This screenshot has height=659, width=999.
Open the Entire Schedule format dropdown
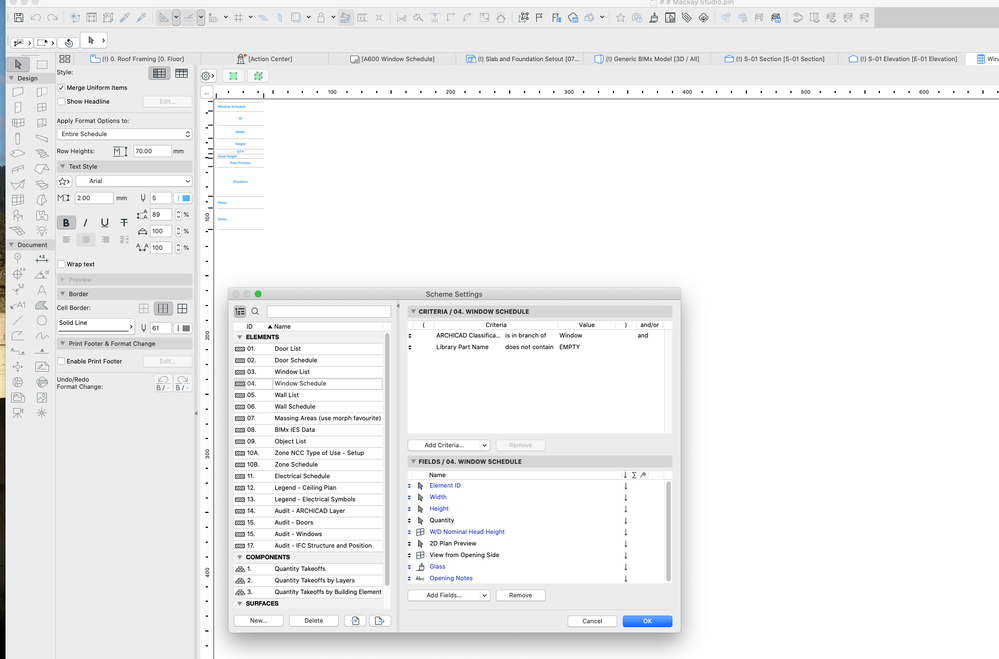(x=124, y=134)
